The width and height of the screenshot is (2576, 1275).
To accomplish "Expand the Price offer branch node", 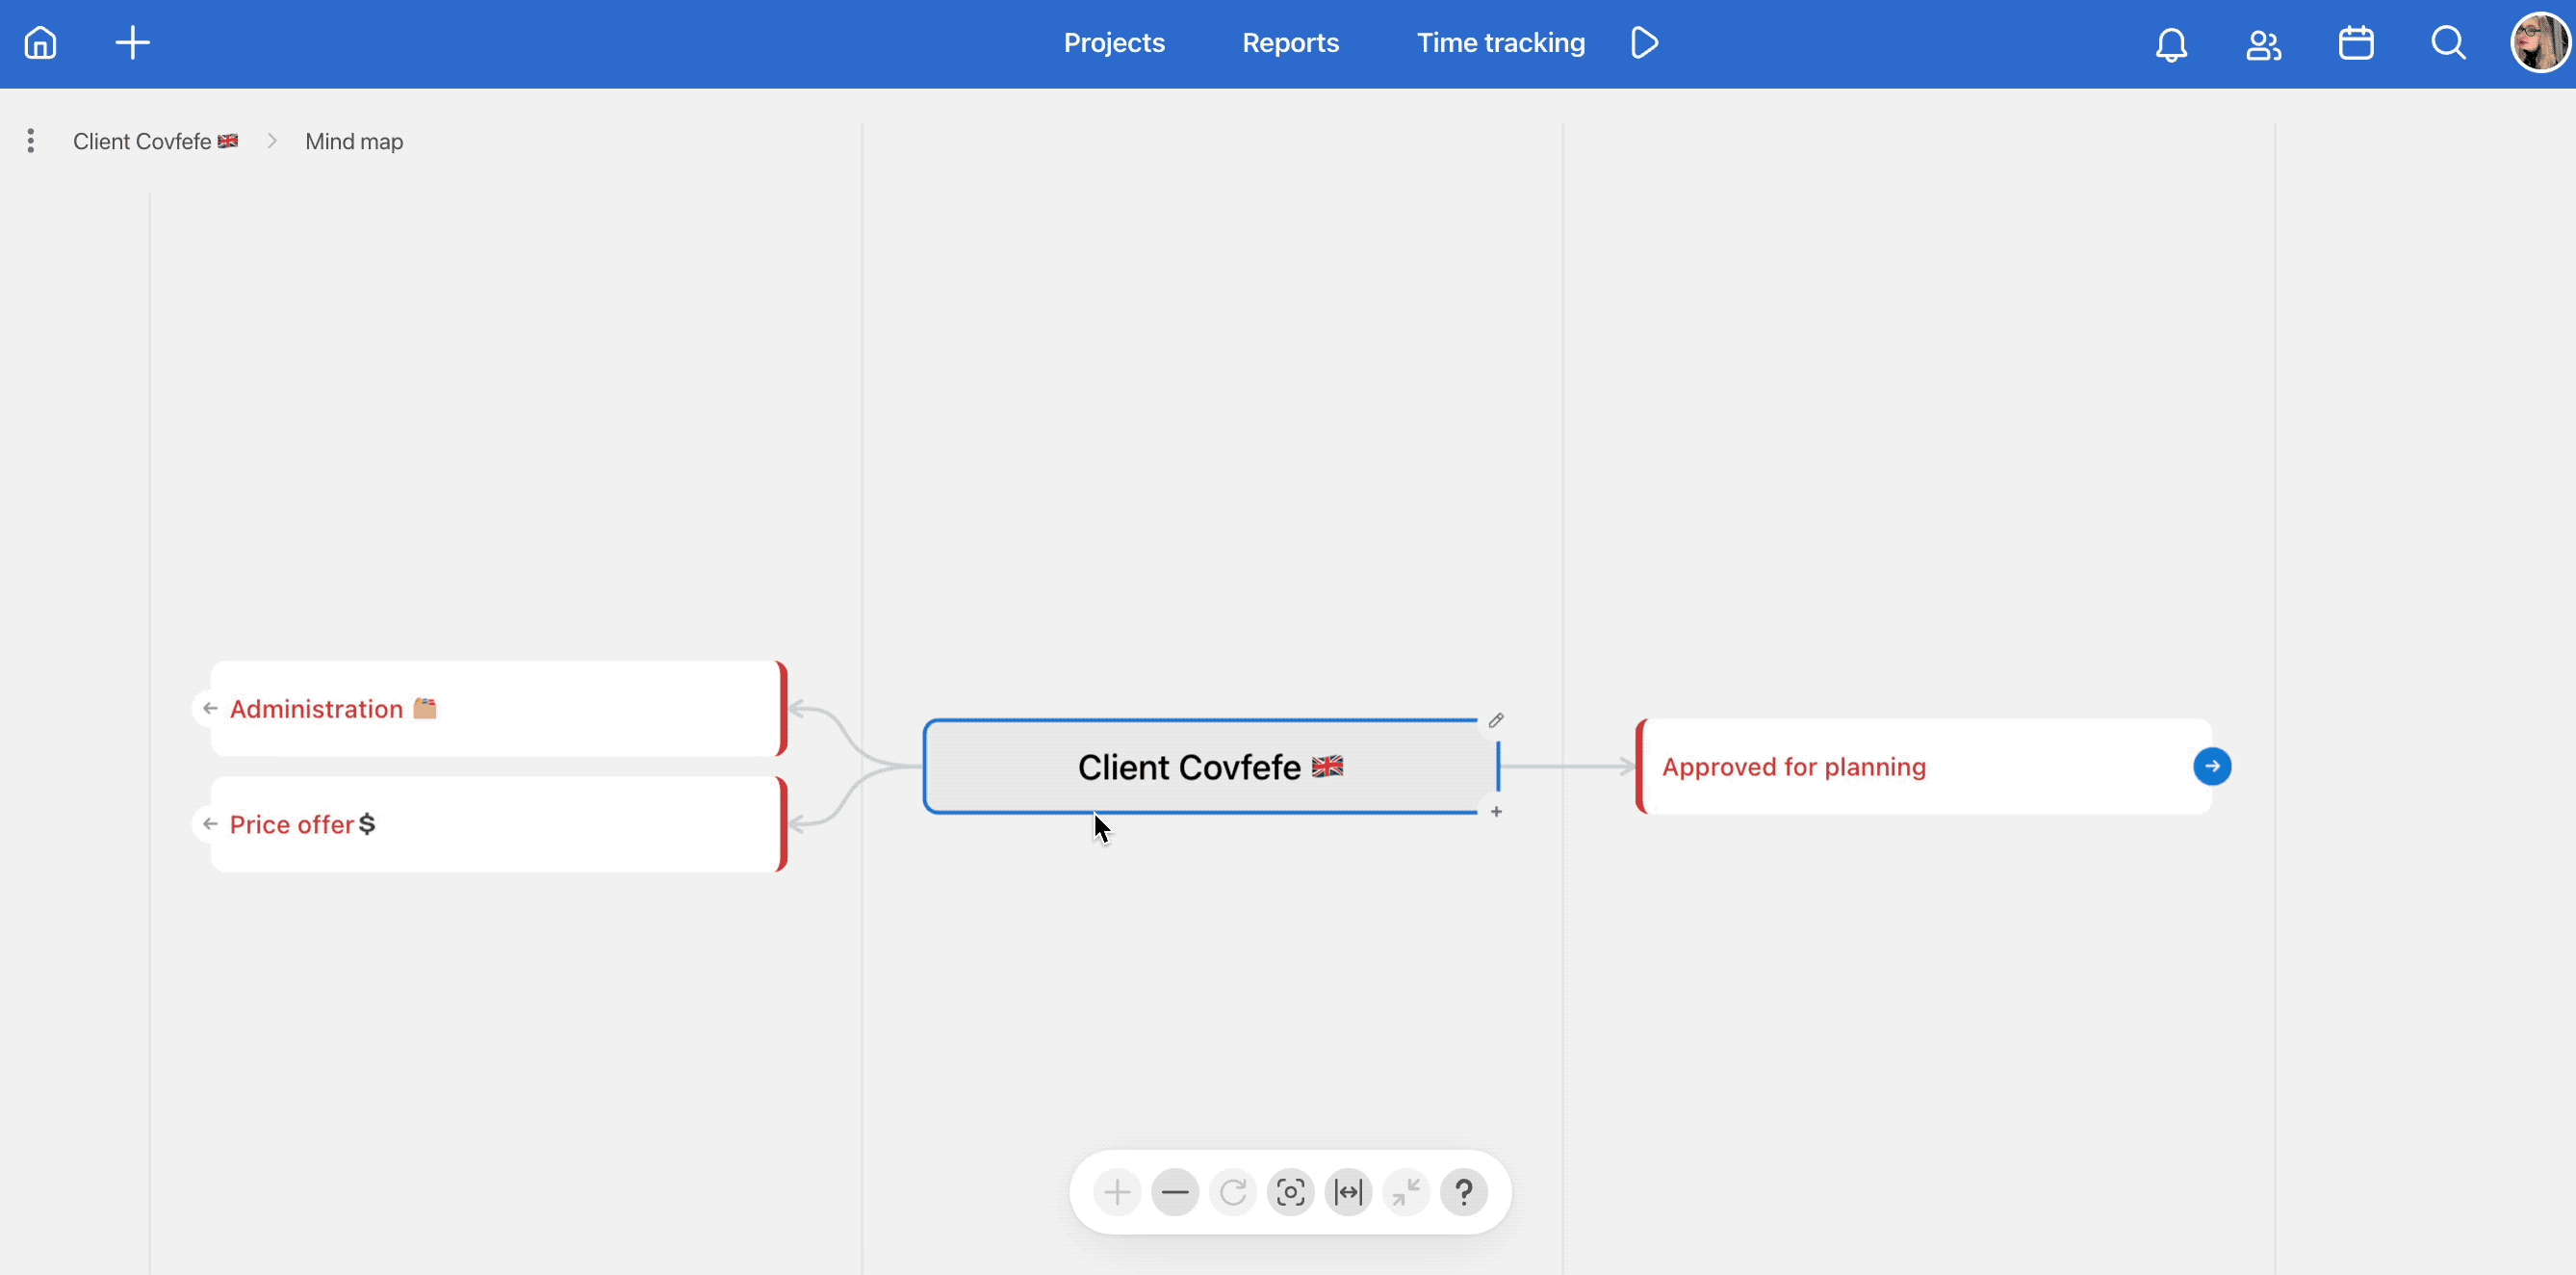I will 209,823.
